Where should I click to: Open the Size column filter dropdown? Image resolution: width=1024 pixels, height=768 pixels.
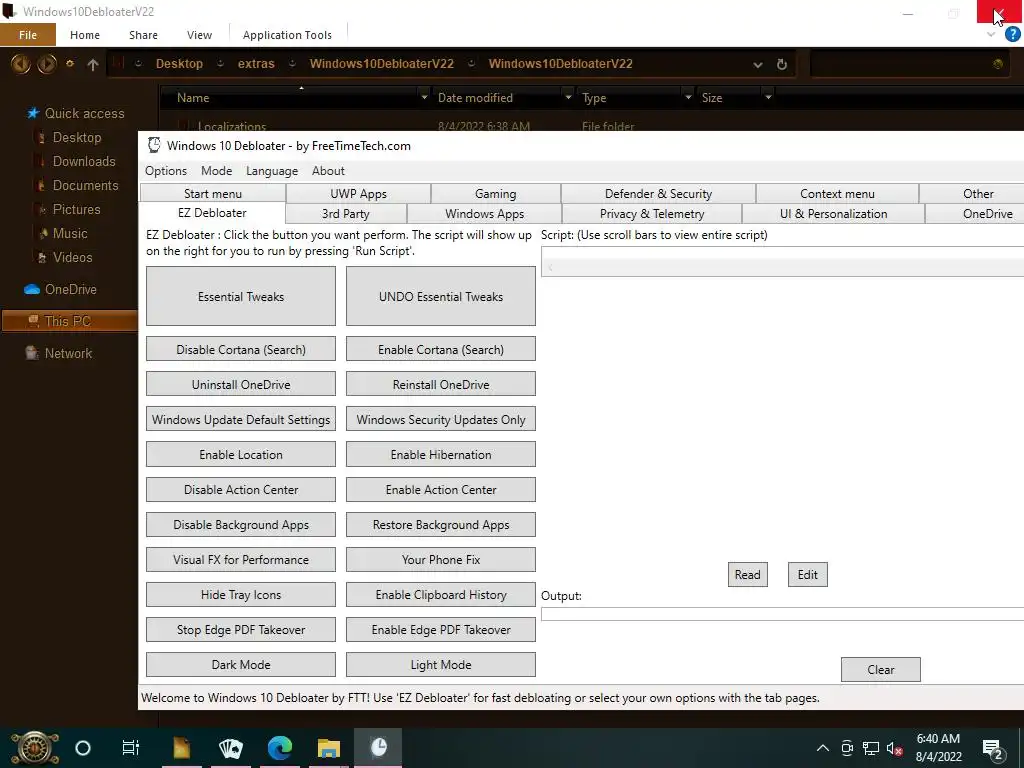768,97
